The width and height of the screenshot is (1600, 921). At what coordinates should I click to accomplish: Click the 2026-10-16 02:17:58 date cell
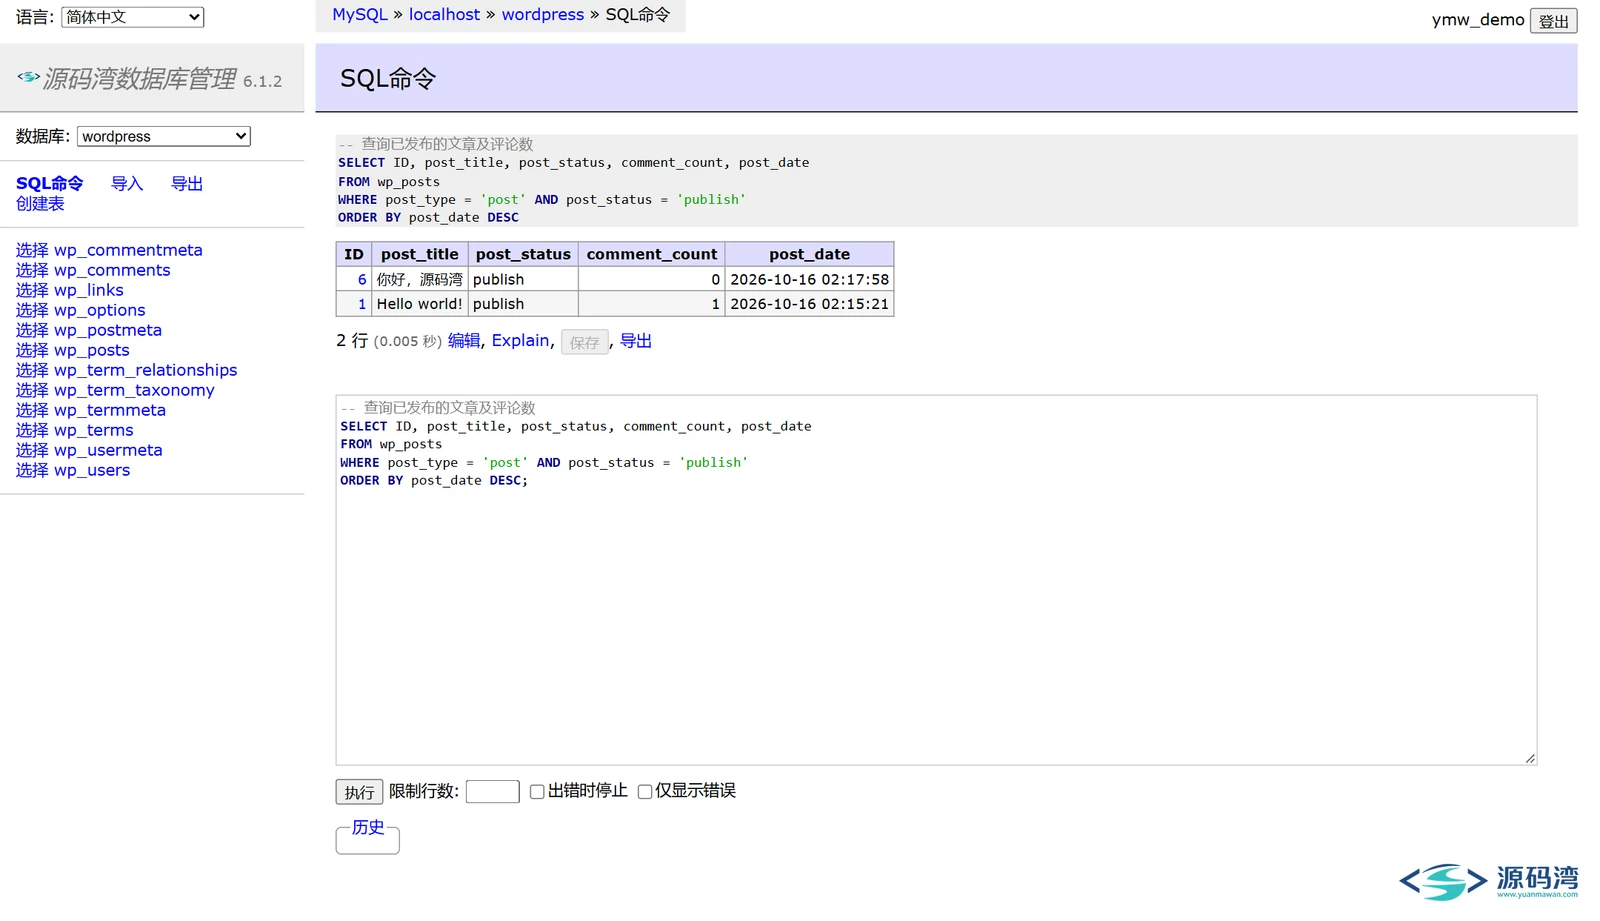[810, 280]
